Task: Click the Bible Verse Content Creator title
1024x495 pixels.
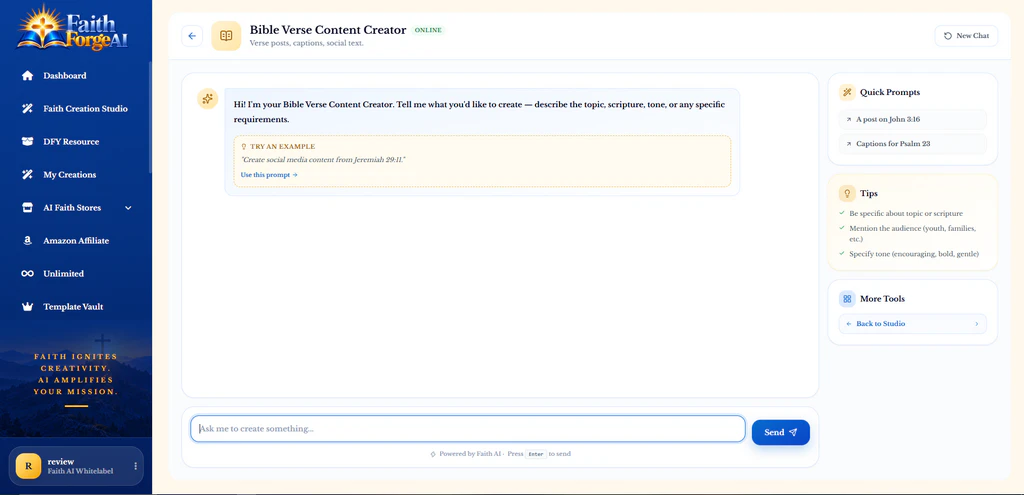Action: pyautogui.click(x=328, y=30)
